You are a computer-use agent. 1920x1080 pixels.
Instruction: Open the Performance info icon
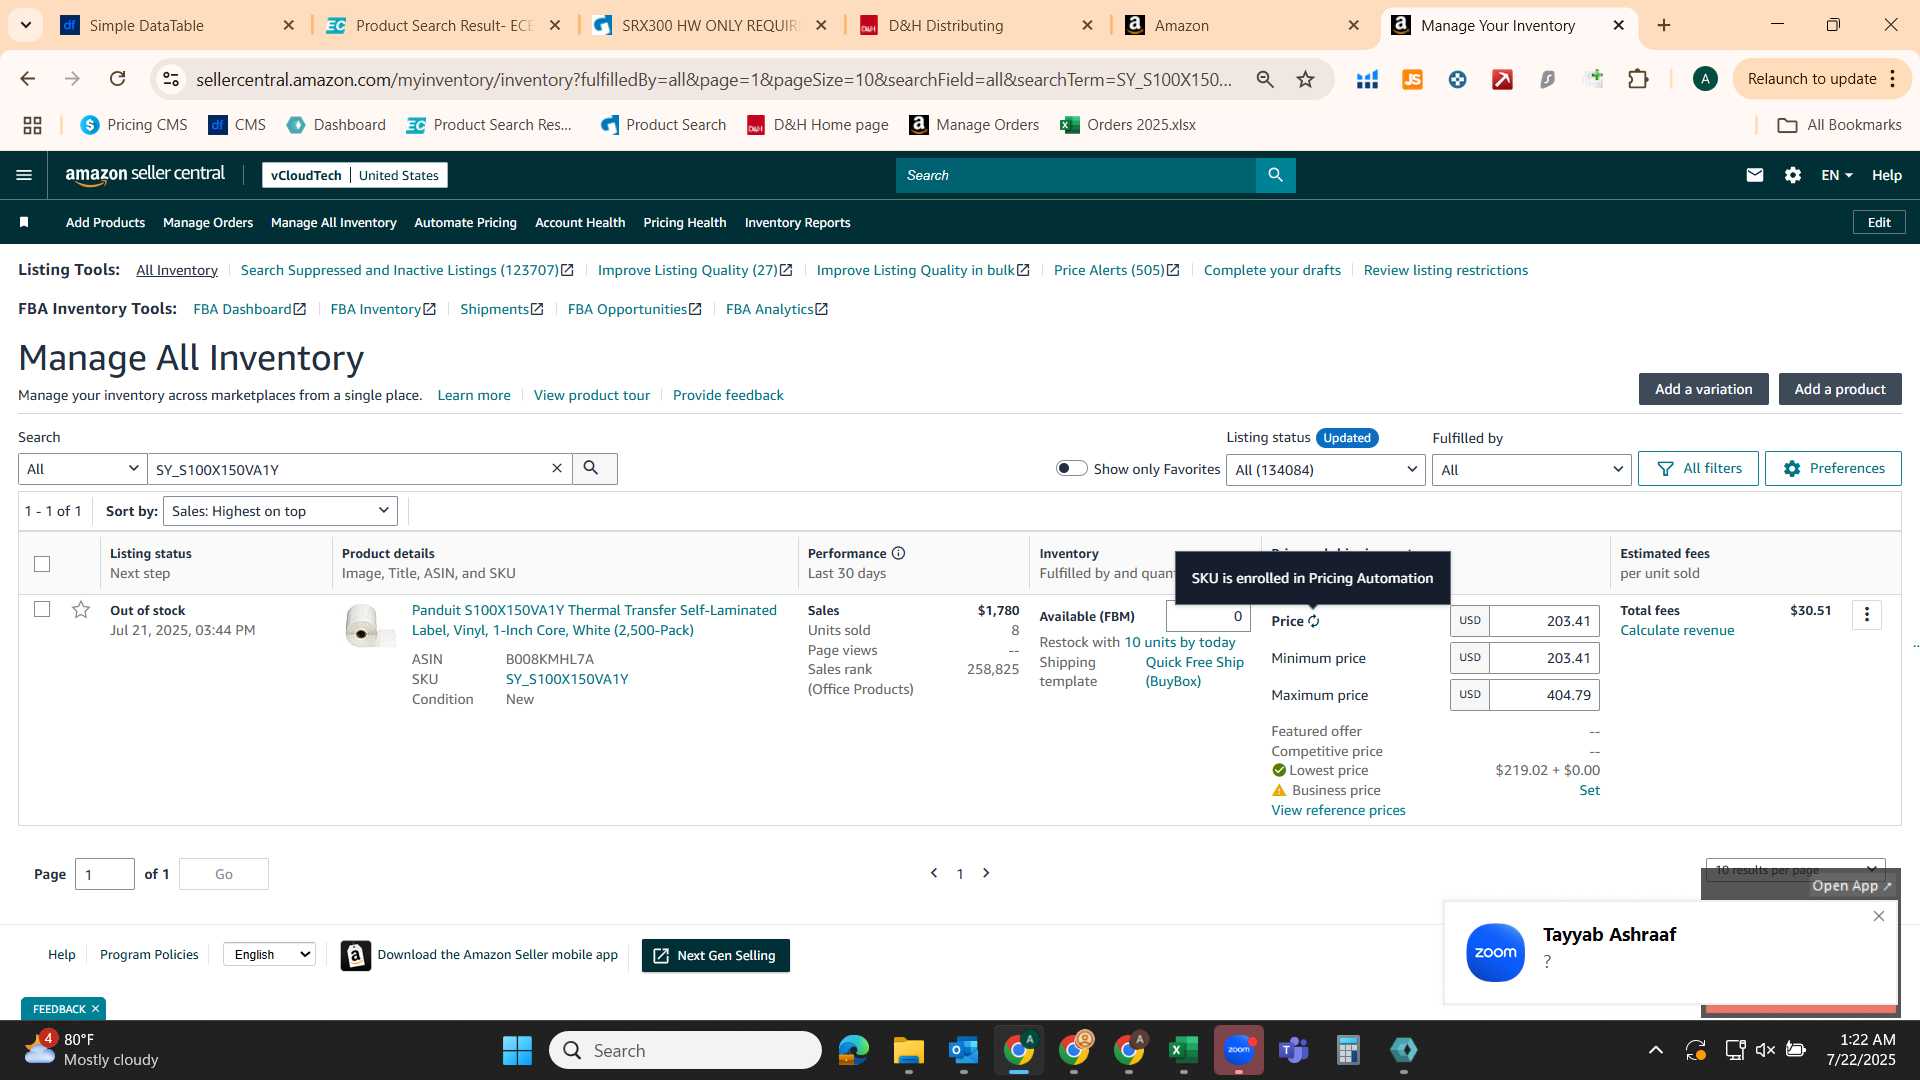click(x=898, y=553)
